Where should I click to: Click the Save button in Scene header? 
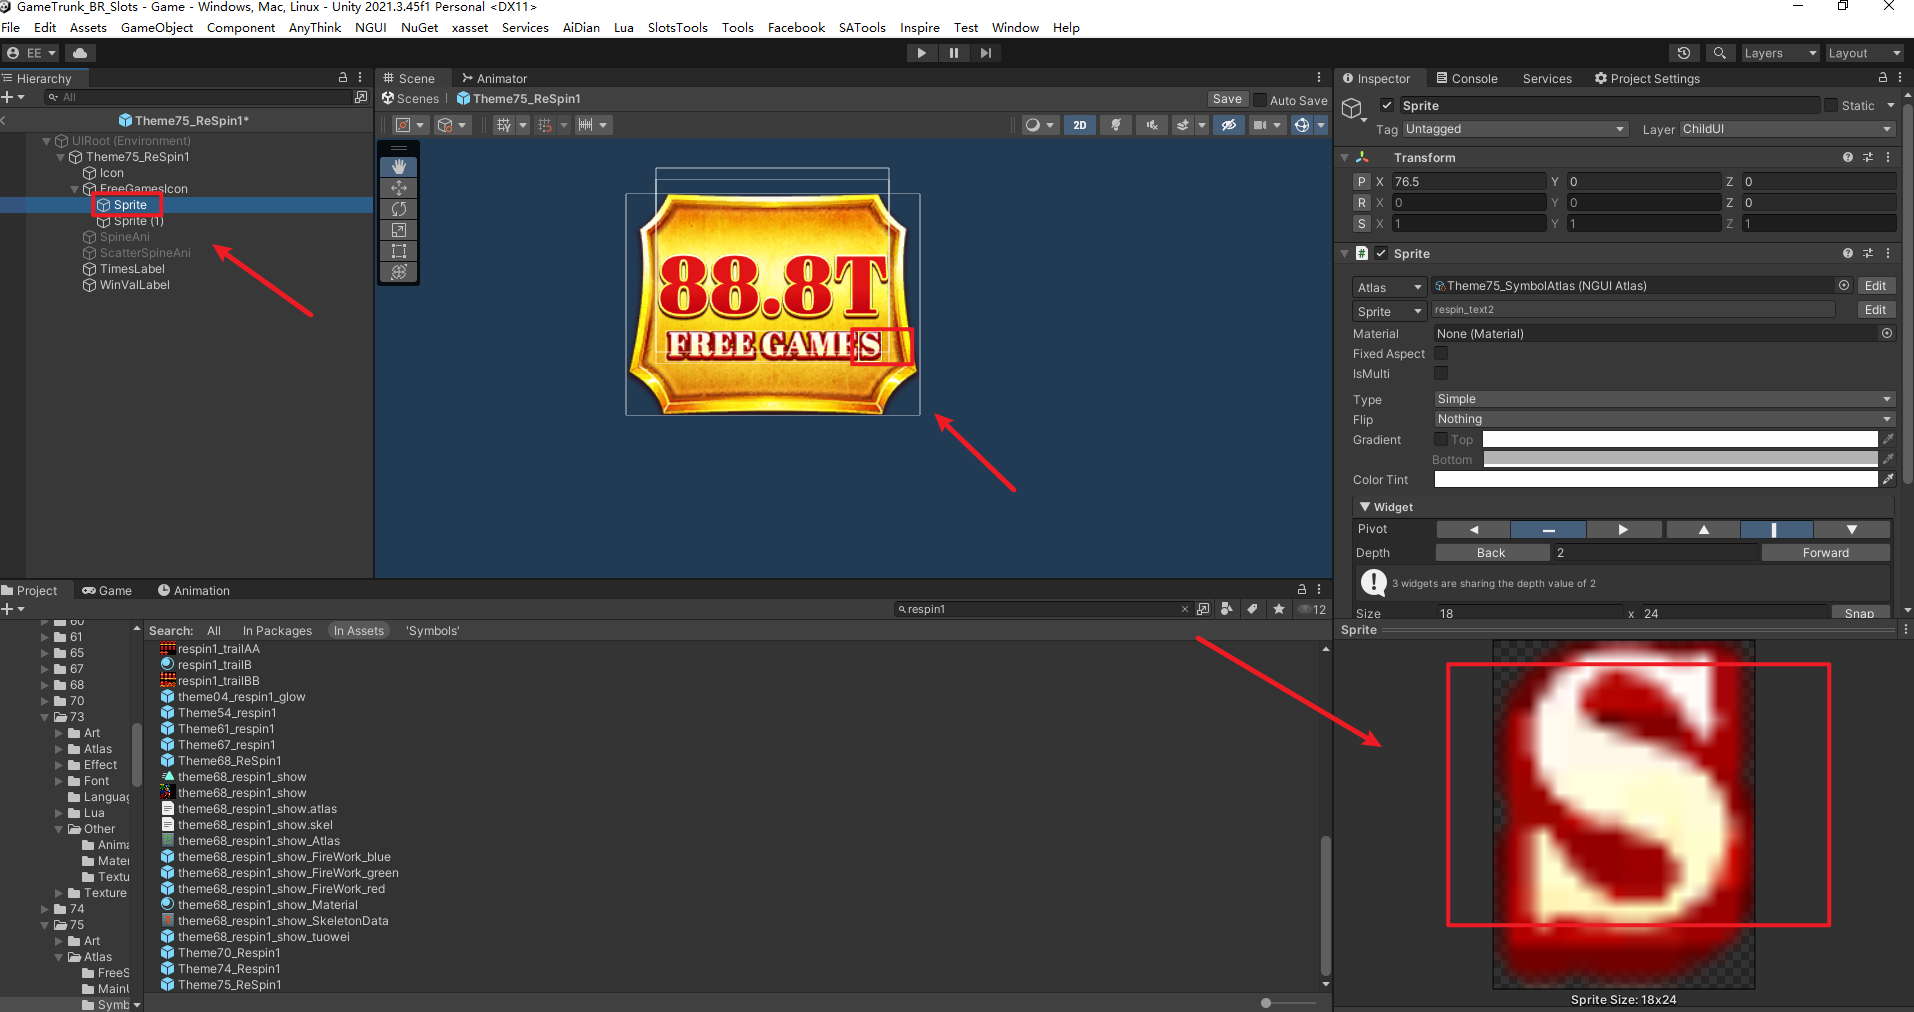(1227, 99)
